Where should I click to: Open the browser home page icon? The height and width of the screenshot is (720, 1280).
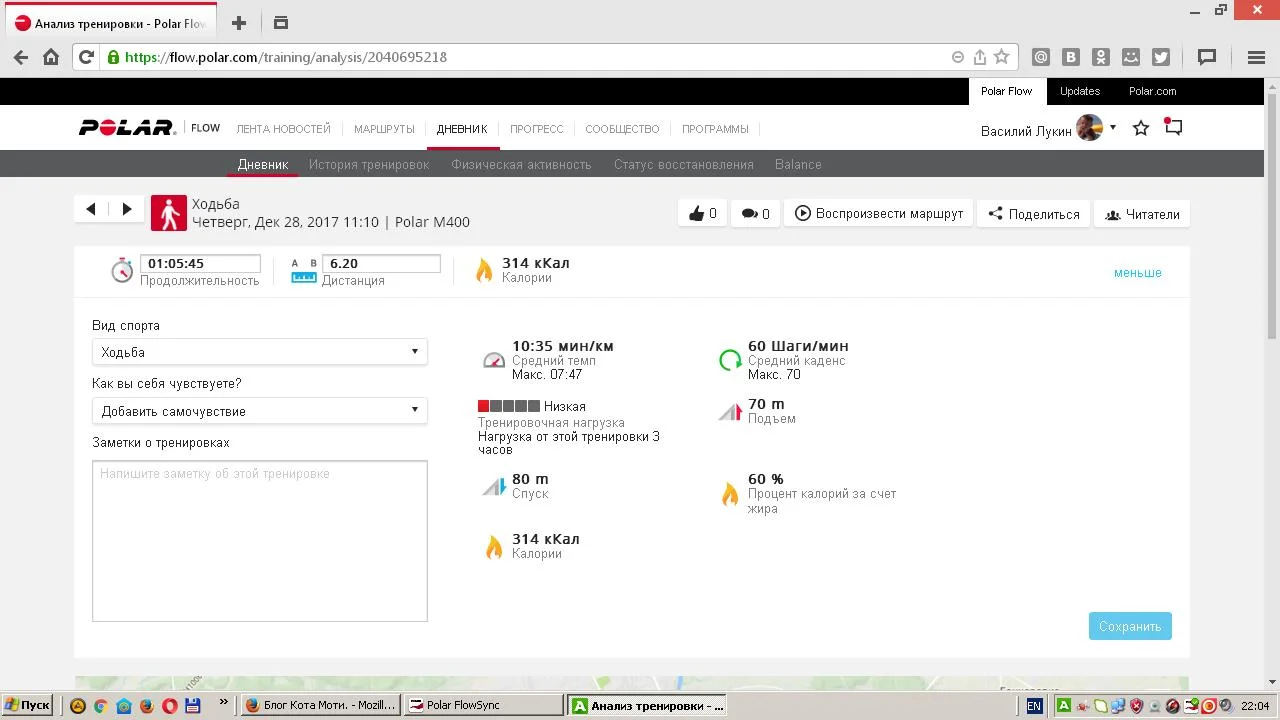click(51, 57)
